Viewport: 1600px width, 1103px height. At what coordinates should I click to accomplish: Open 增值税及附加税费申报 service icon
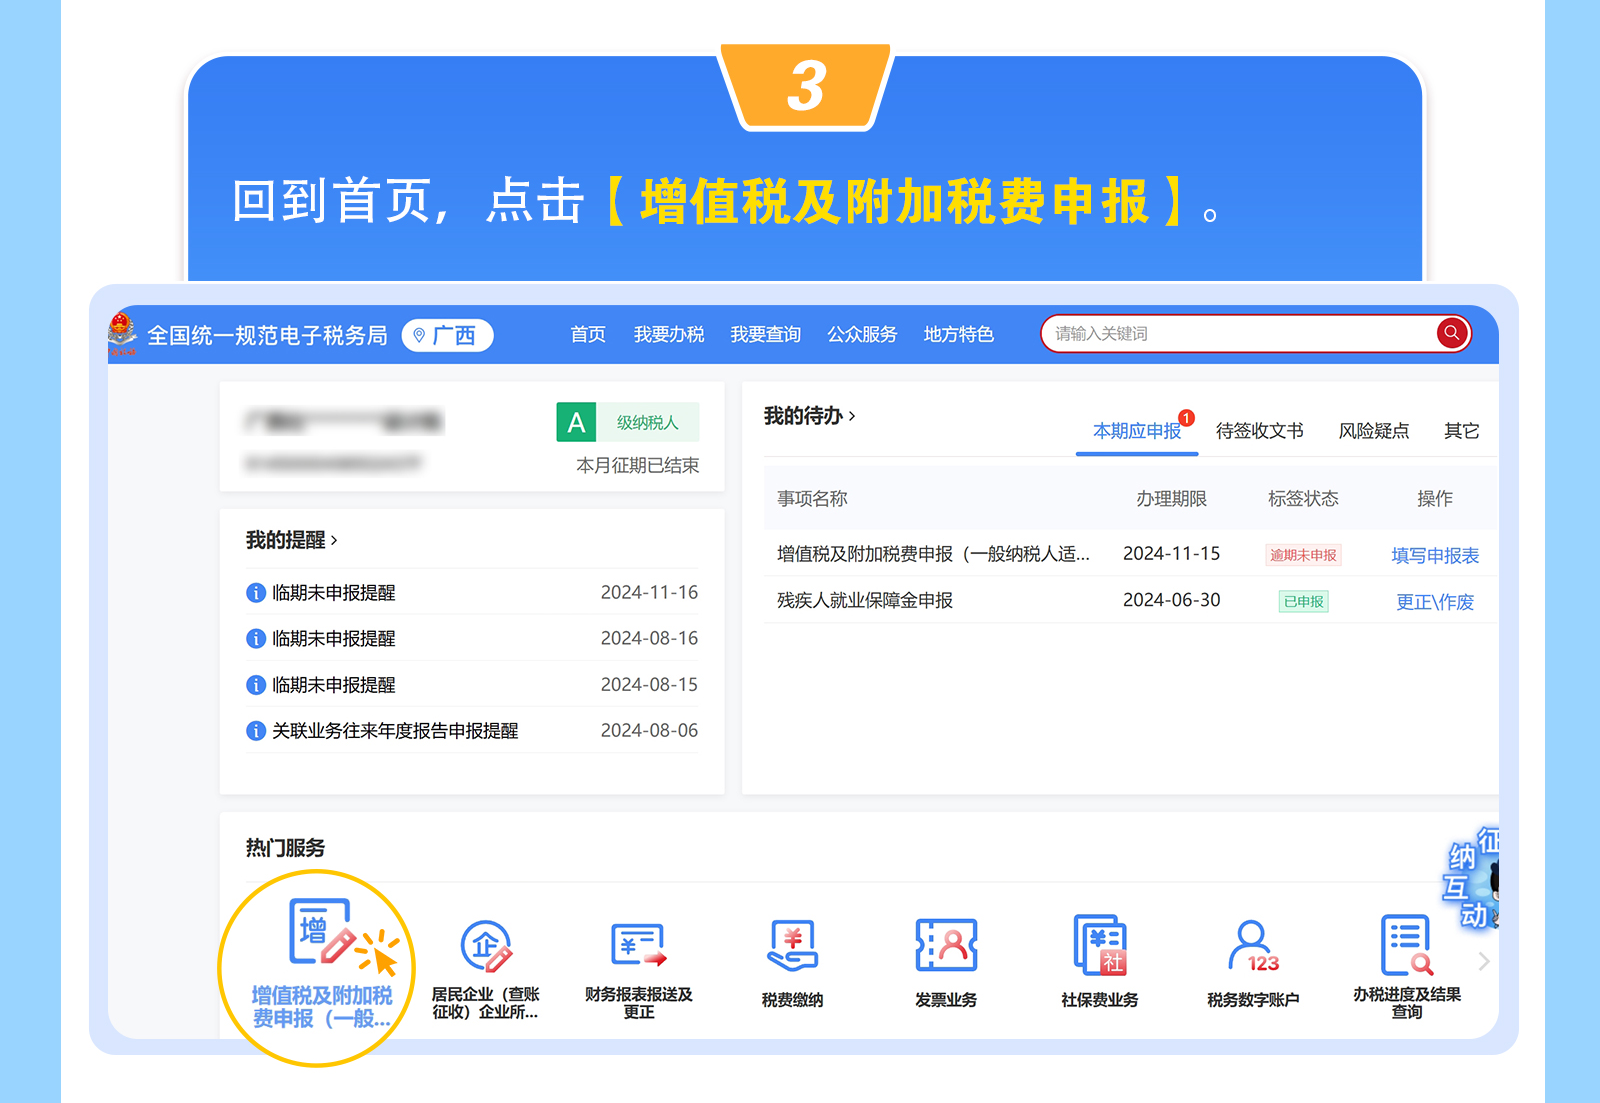click(321, 934)
